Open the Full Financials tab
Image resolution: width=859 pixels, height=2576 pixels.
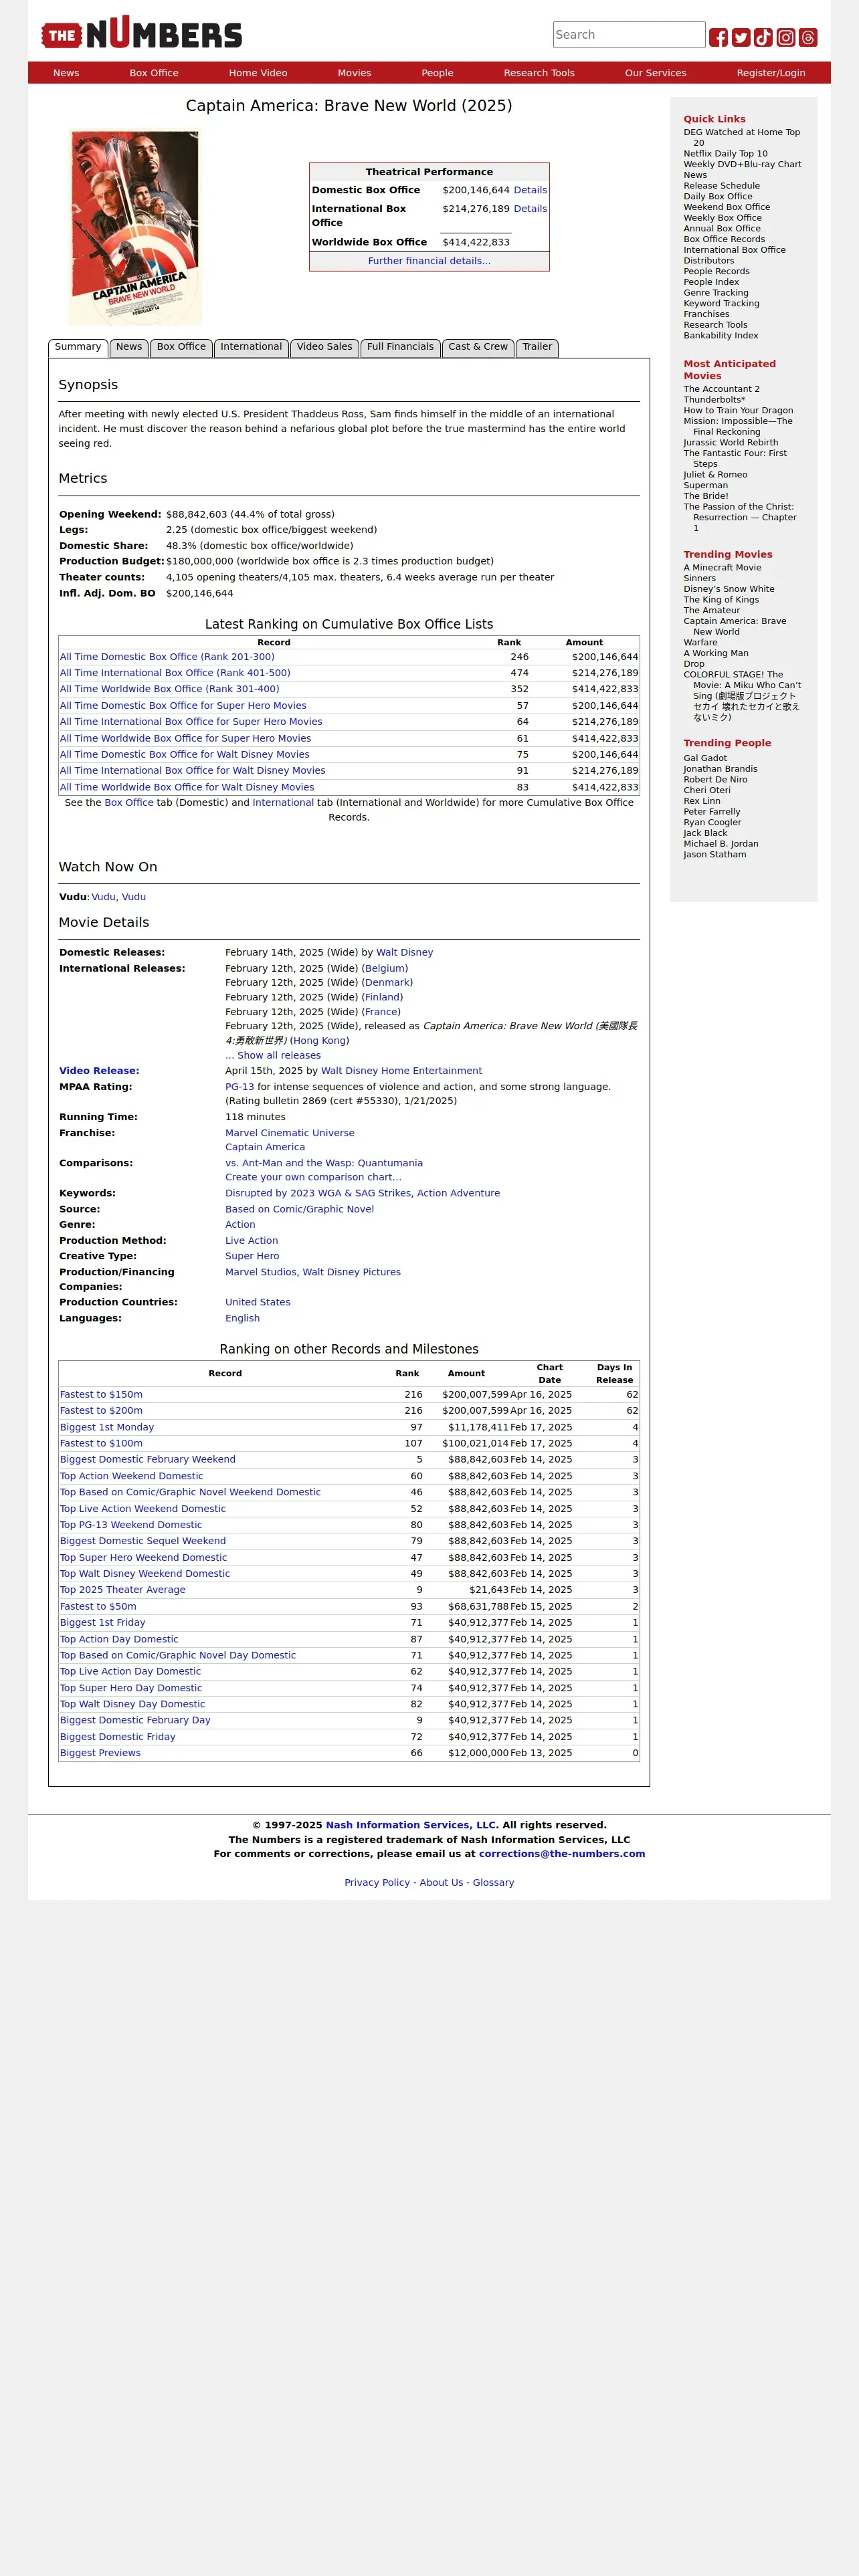tap(400, 347)
